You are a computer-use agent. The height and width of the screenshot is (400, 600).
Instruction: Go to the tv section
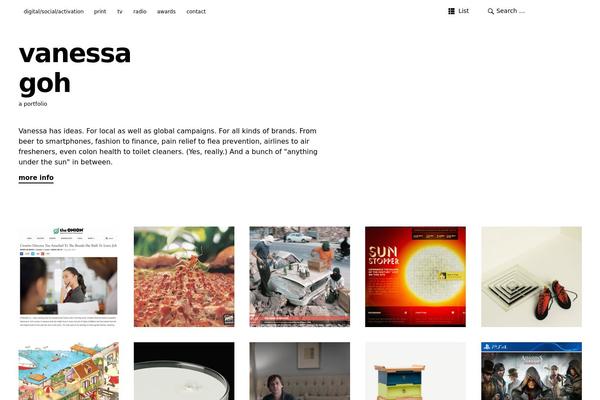120,11
